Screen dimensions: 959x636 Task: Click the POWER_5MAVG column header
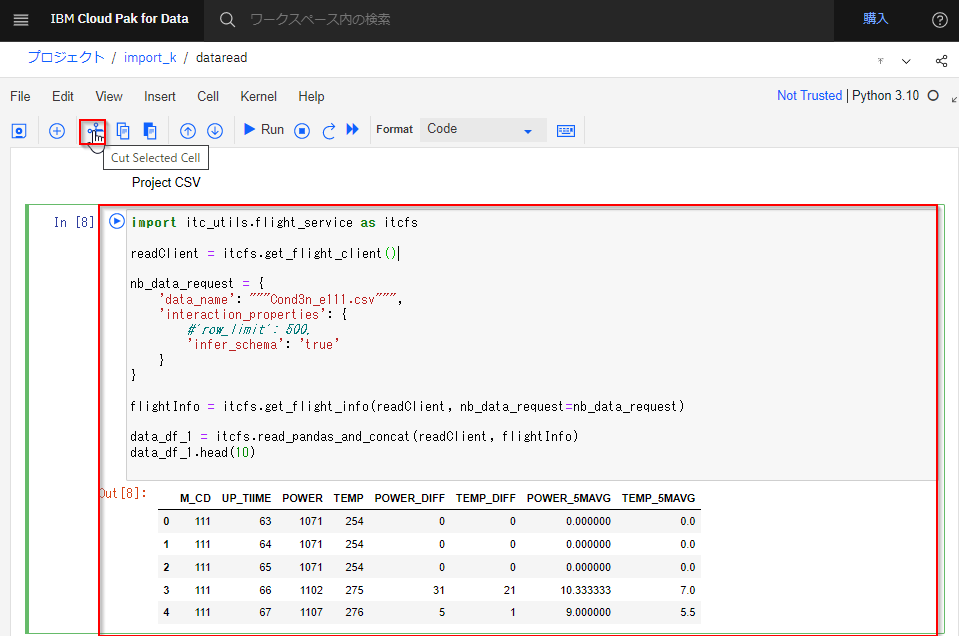click(x=569, y=498)
